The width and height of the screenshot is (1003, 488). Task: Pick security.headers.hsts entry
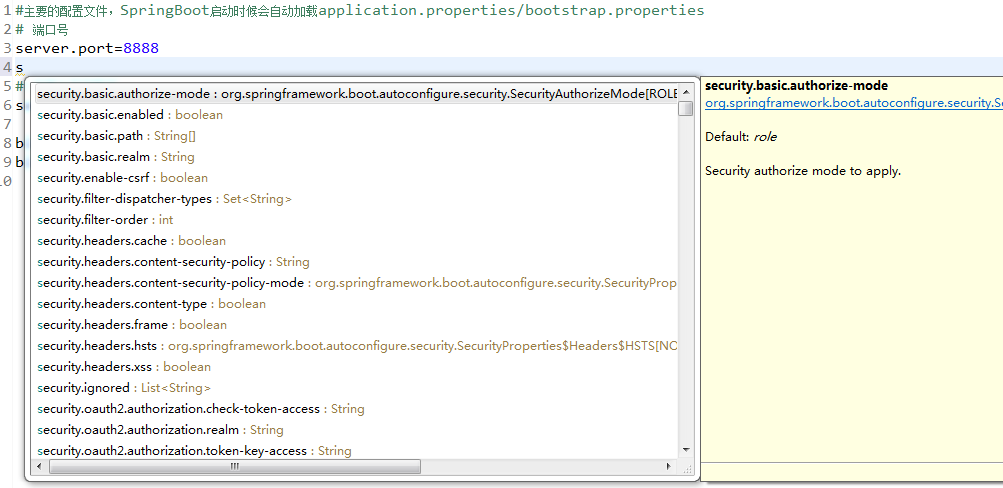click(356, 346)
